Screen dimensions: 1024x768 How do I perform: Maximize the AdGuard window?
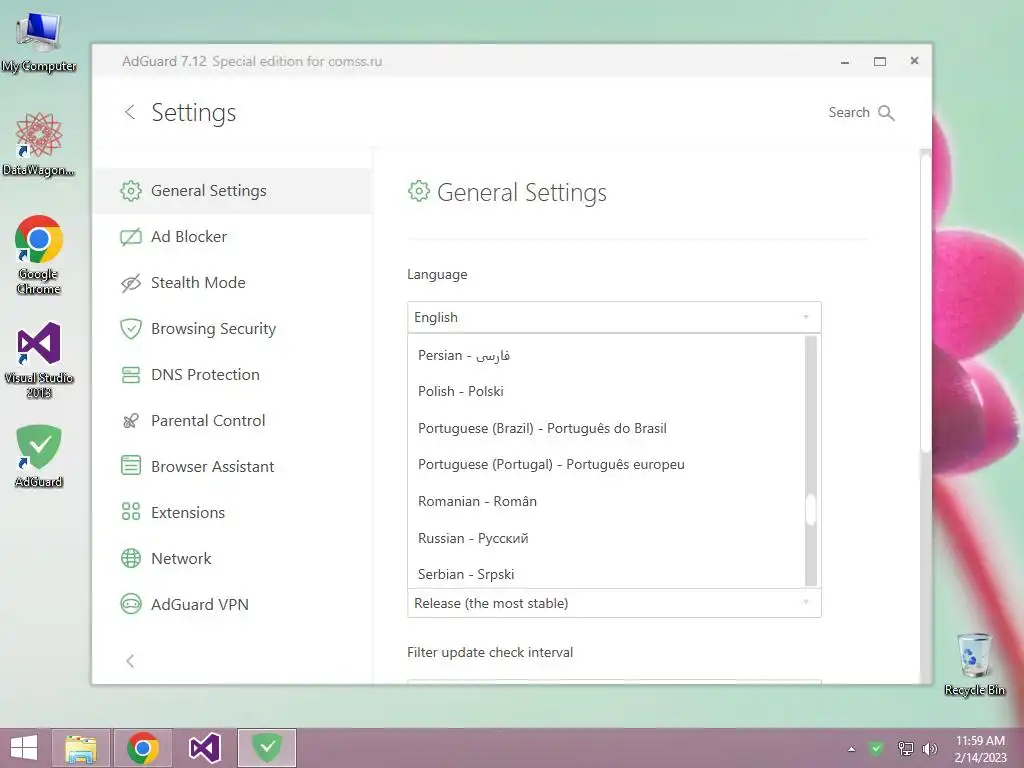[880, 61]
